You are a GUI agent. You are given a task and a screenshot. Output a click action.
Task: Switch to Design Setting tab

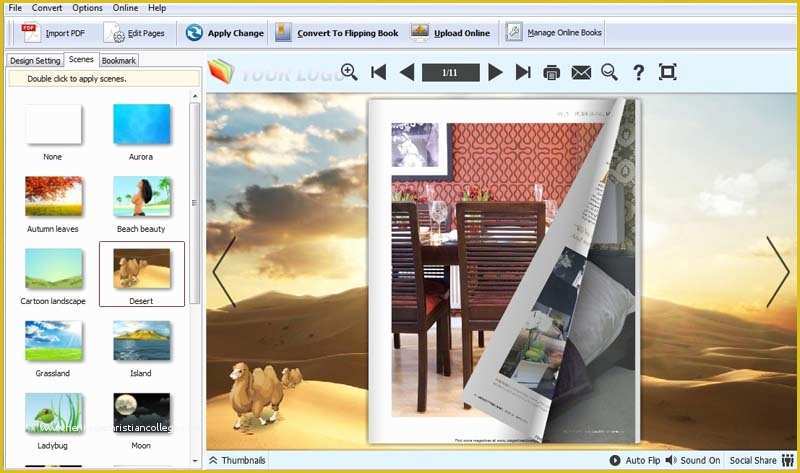pyautogui.click(x=35, y=61)
